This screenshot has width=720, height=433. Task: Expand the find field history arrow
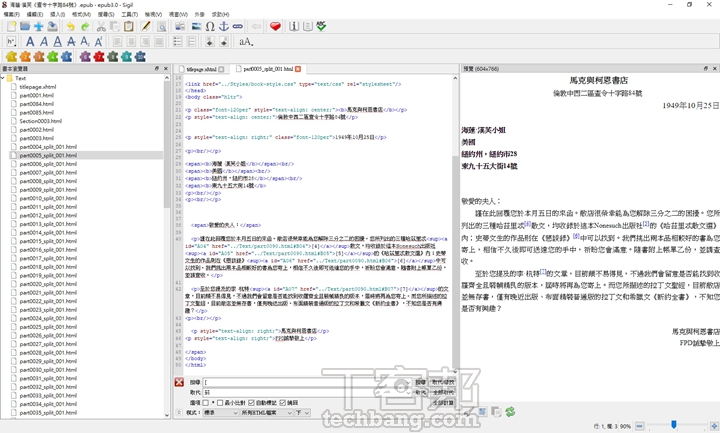[408, 382]
